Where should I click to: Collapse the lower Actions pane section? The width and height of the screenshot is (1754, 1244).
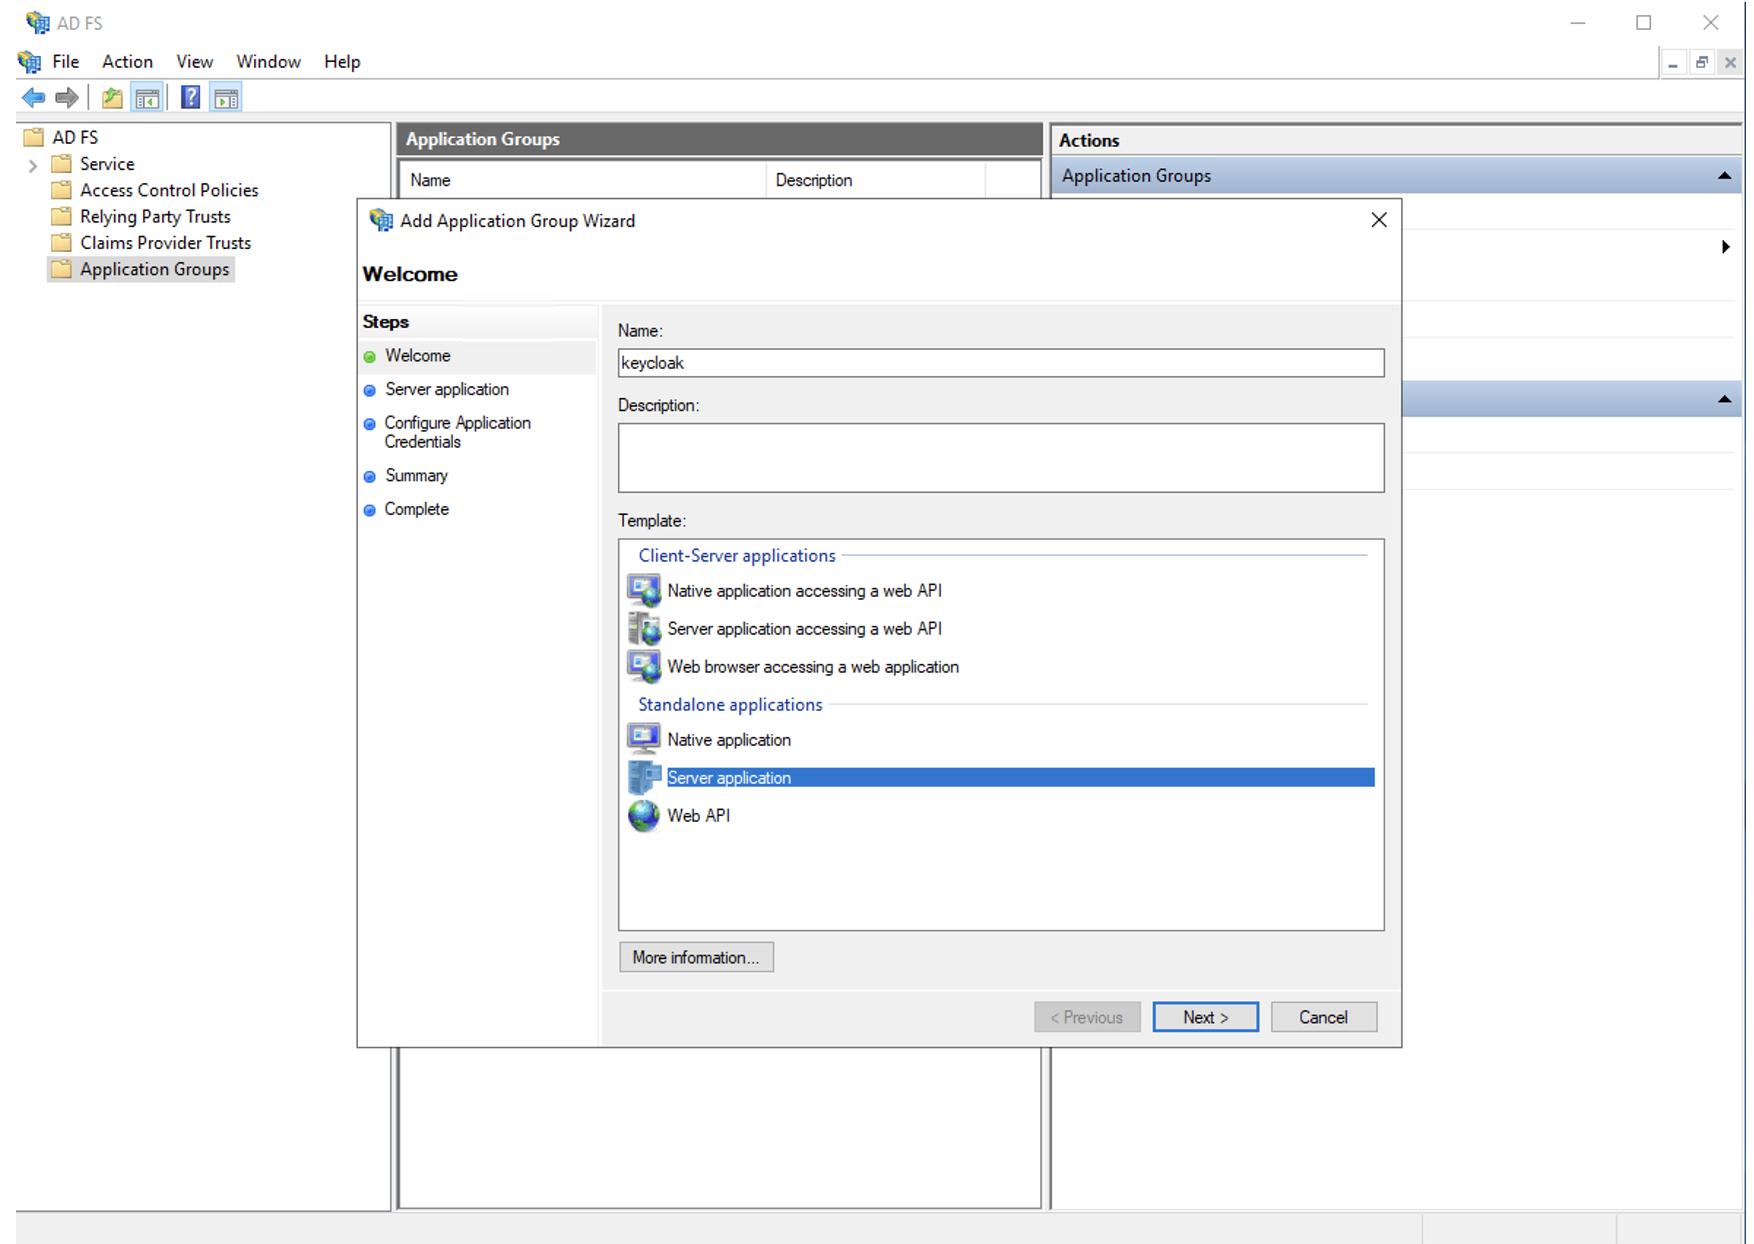[x=1724, y=399]
